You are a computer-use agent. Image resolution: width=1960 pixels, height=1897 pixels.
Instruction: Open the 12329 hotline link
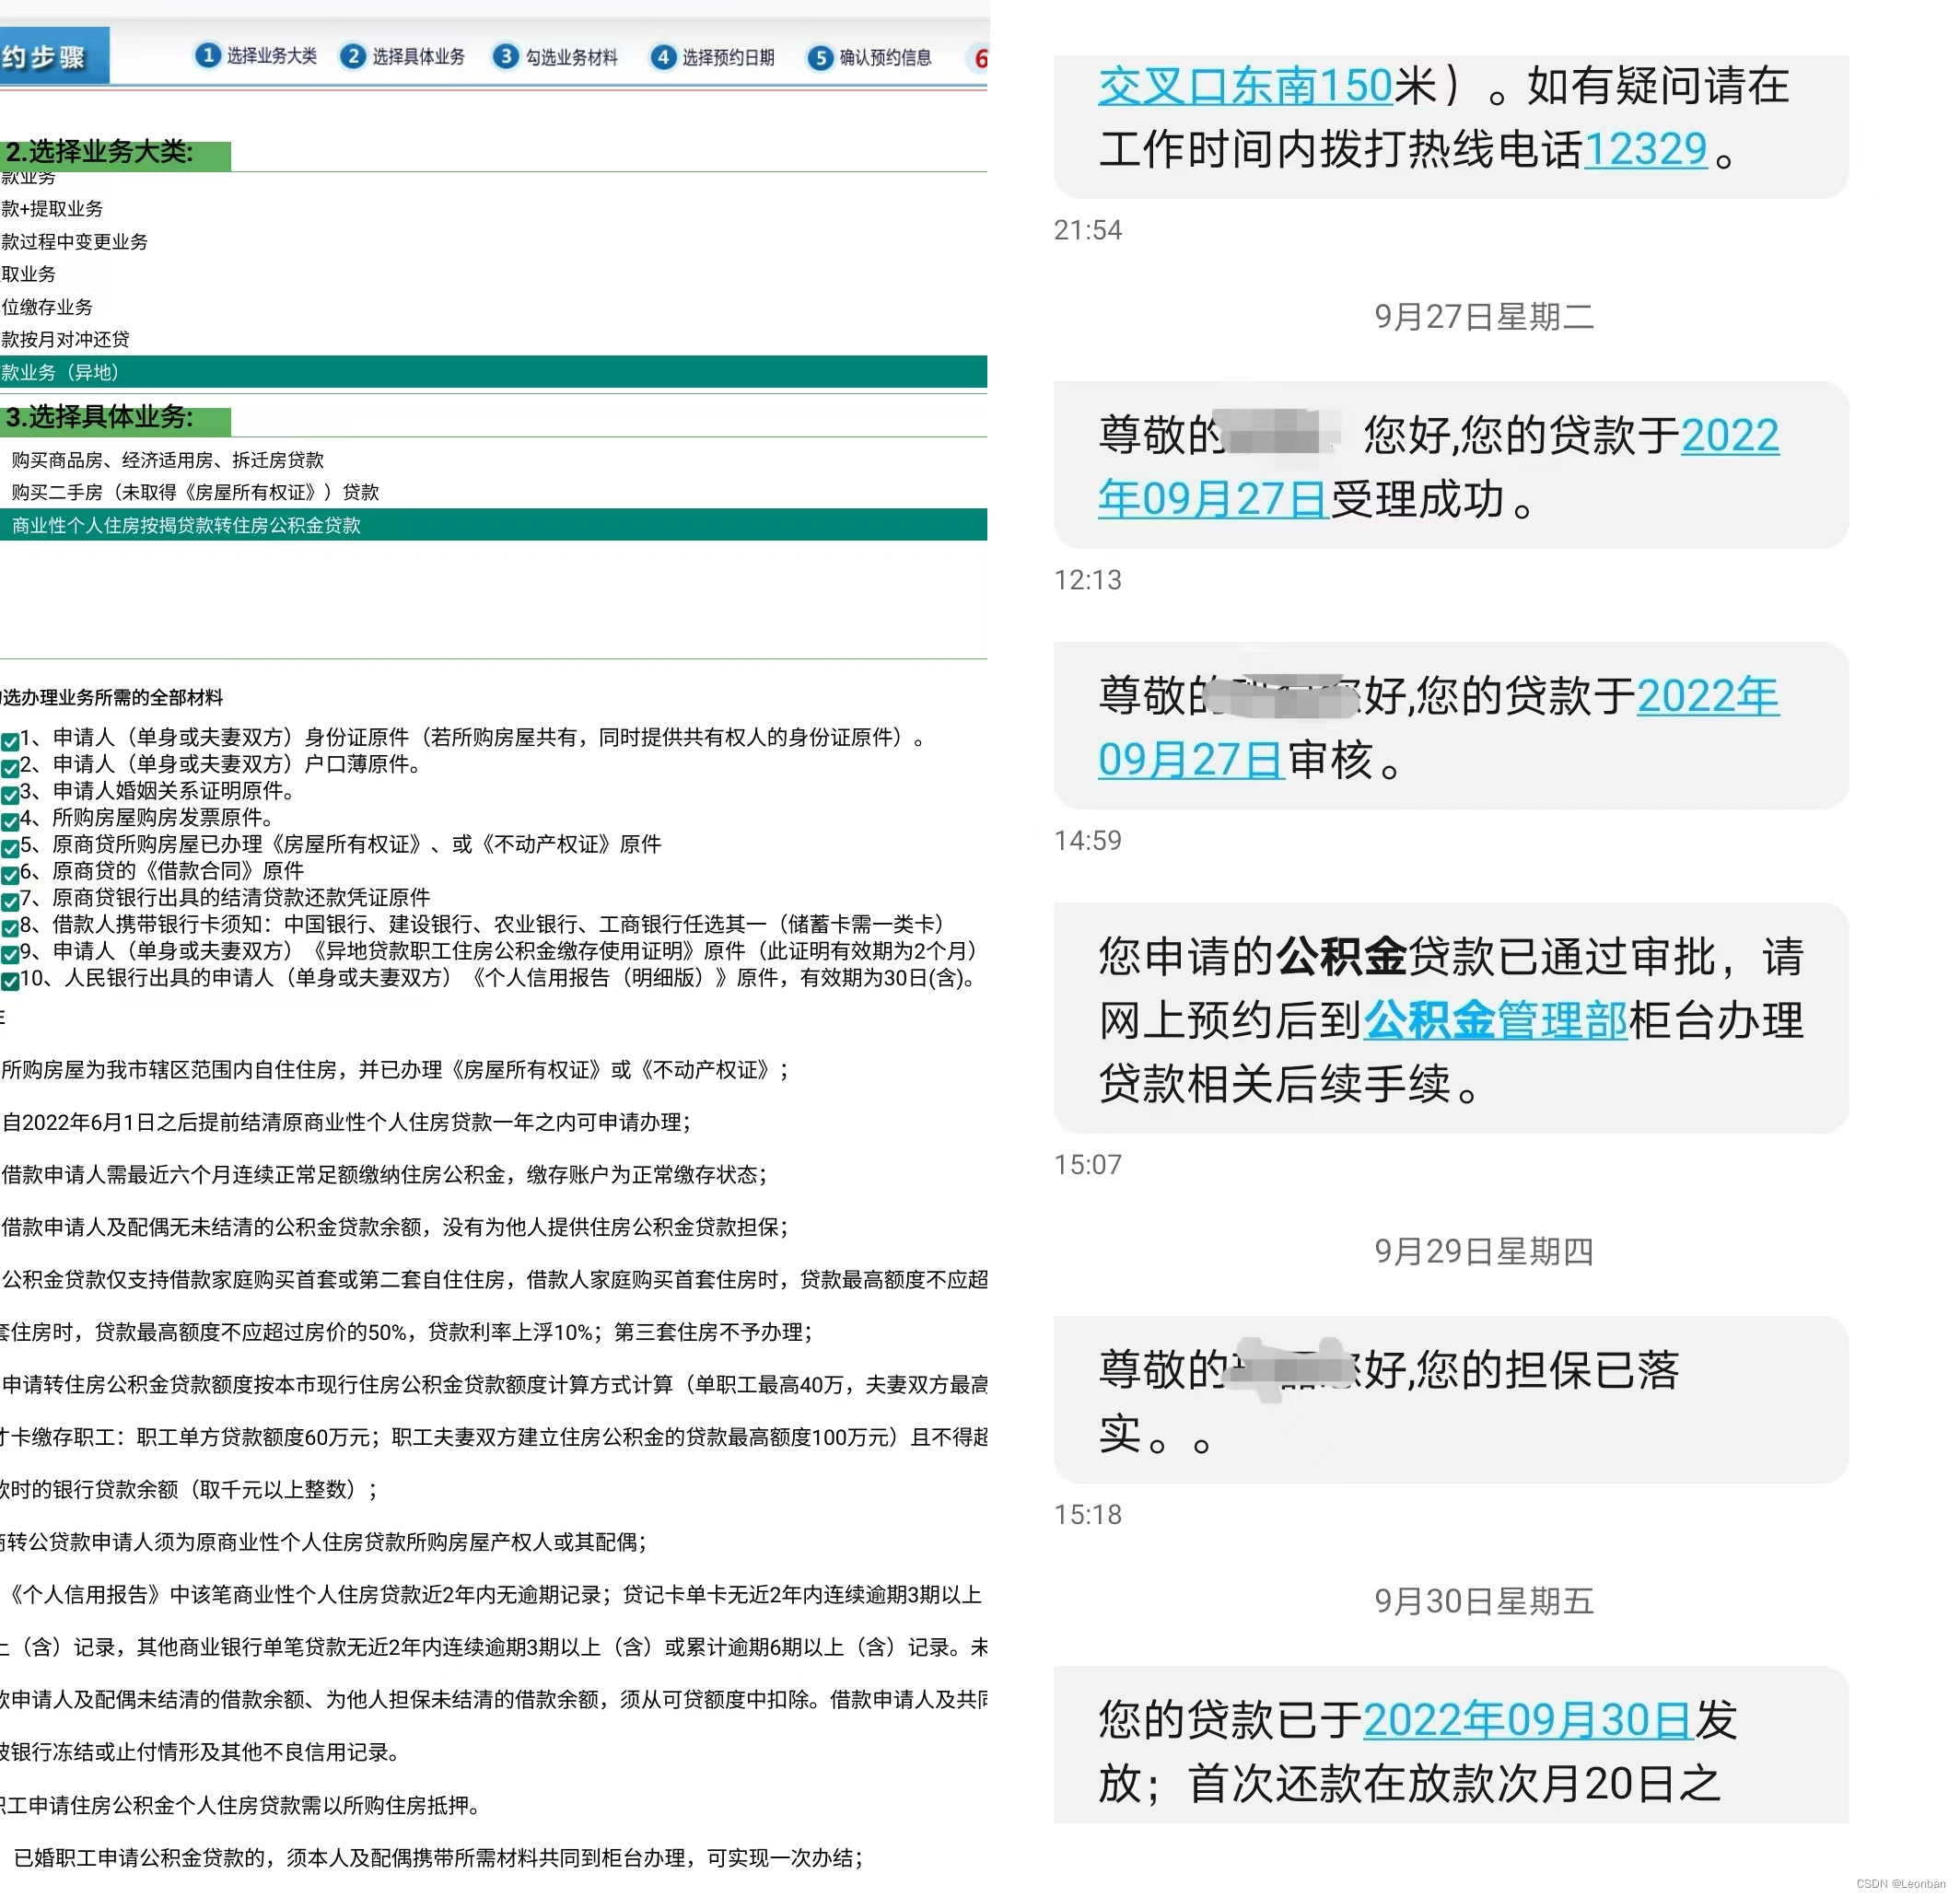1646,148
